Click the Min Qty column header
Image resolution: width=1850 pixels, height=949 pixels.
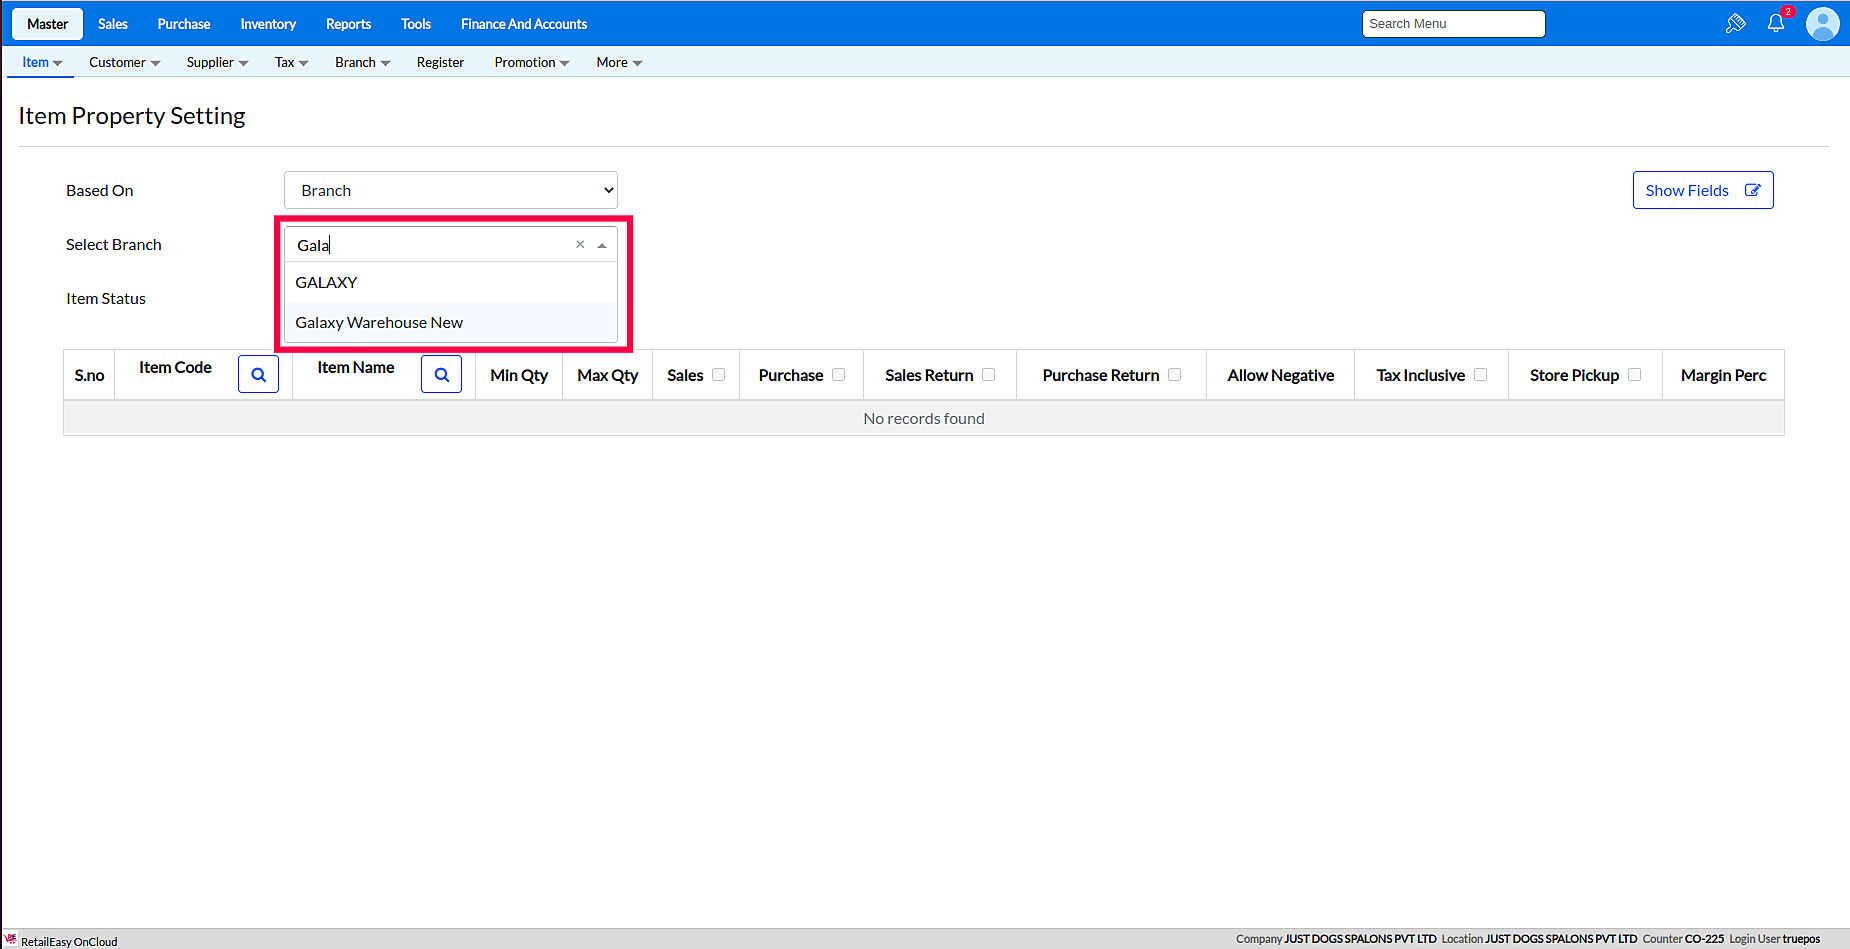pos(519,375)
